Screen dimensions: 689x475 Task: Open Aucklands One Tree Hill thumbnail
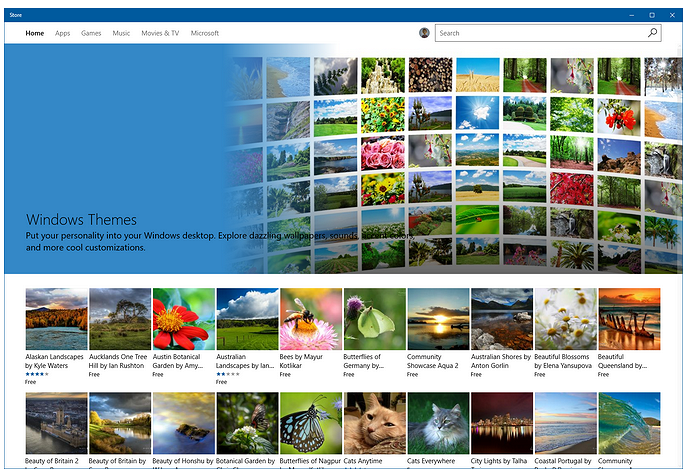(x=120, y=319)
